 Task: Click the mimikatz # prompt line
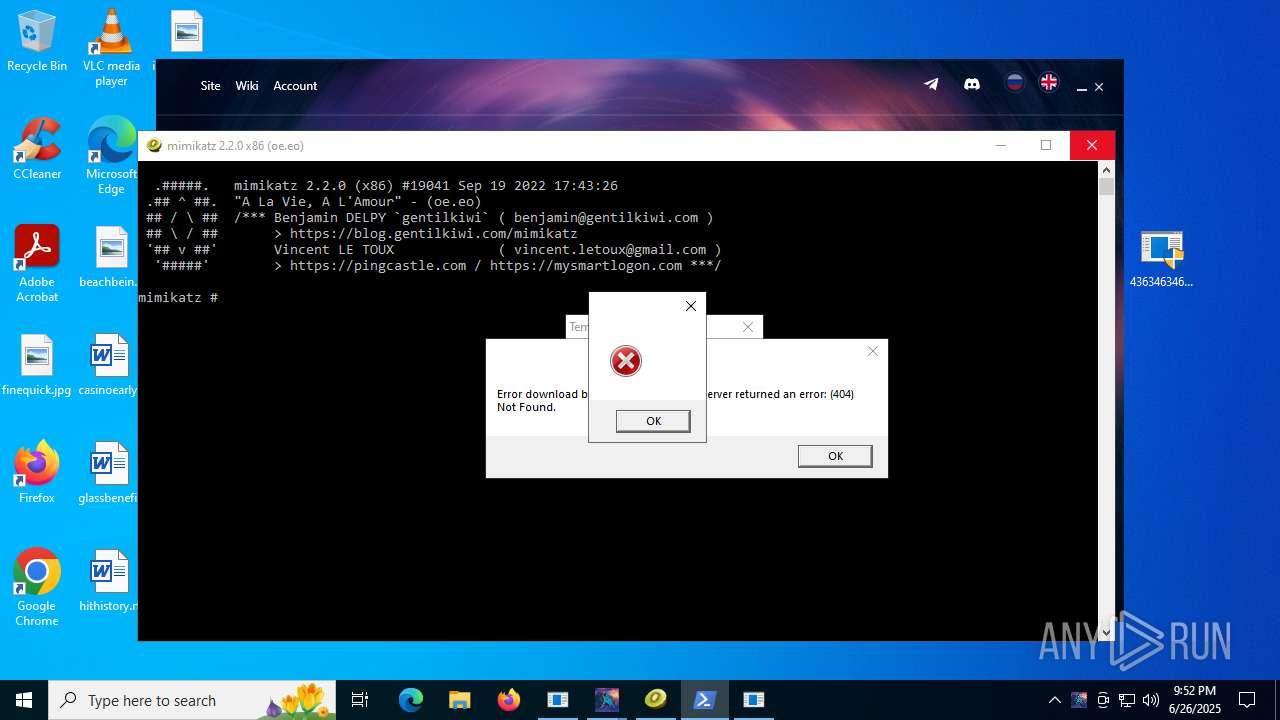178,298
